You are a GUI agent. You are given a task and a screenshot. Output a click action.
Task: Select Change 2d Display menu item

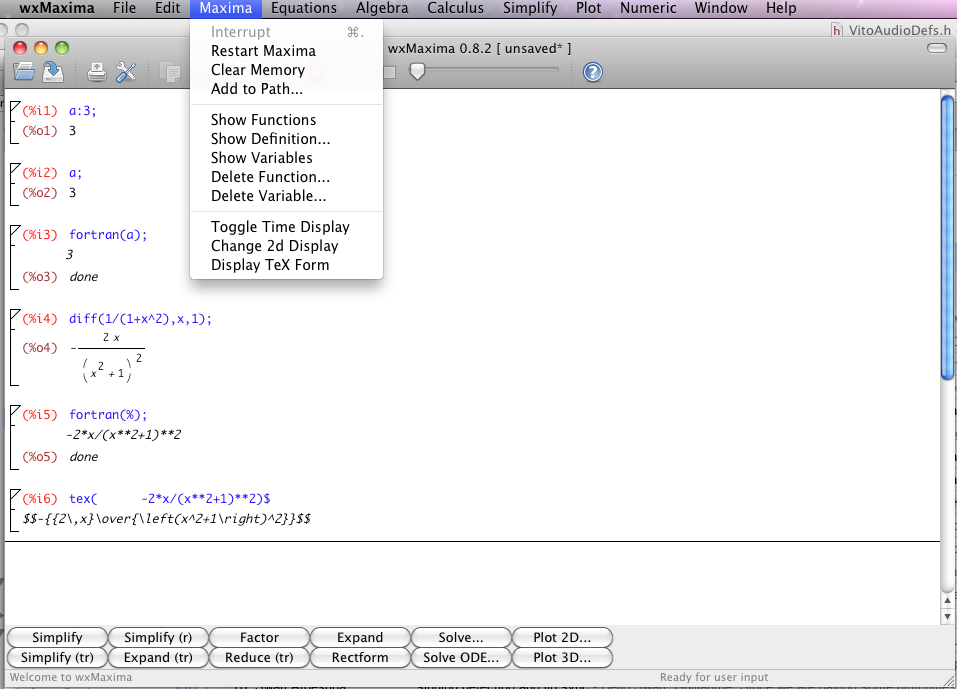click(x=286, y=245)
